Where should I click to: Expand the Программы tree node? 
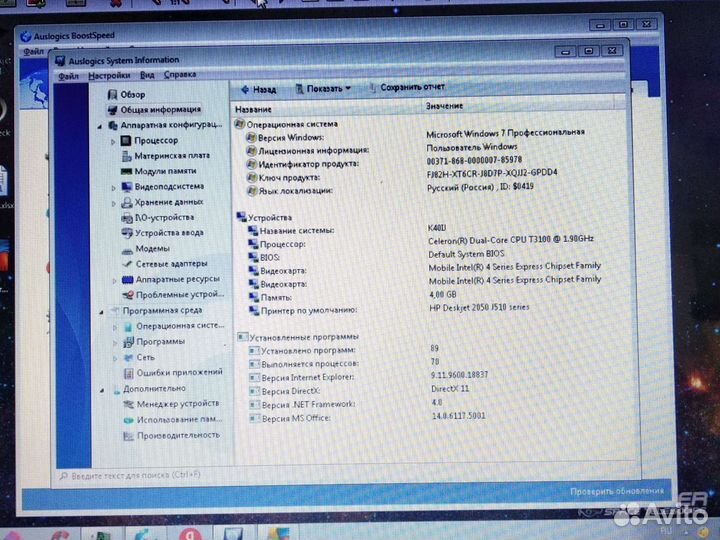point(115,343)
